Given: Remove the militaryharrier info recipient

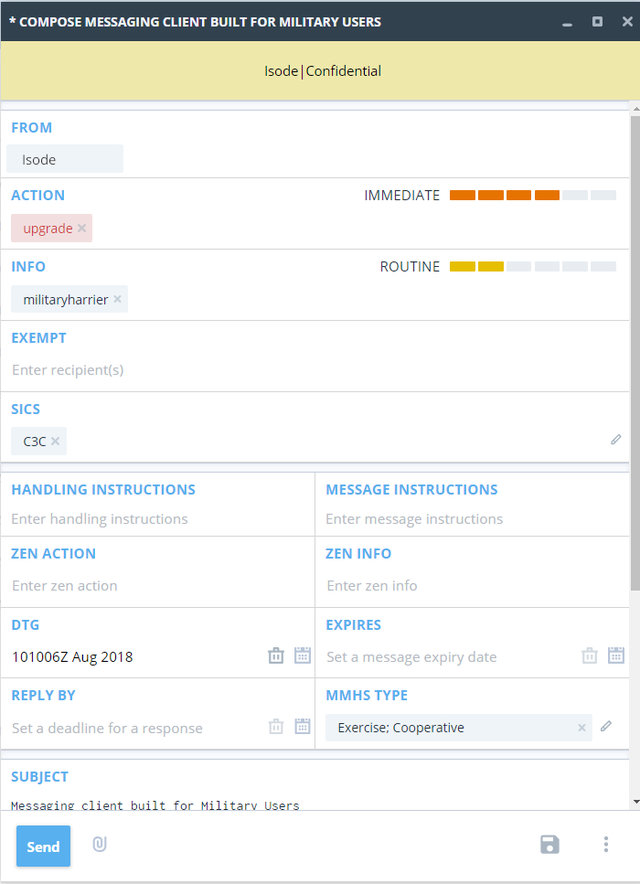Looking at the screenshot, I should (117, 299).
